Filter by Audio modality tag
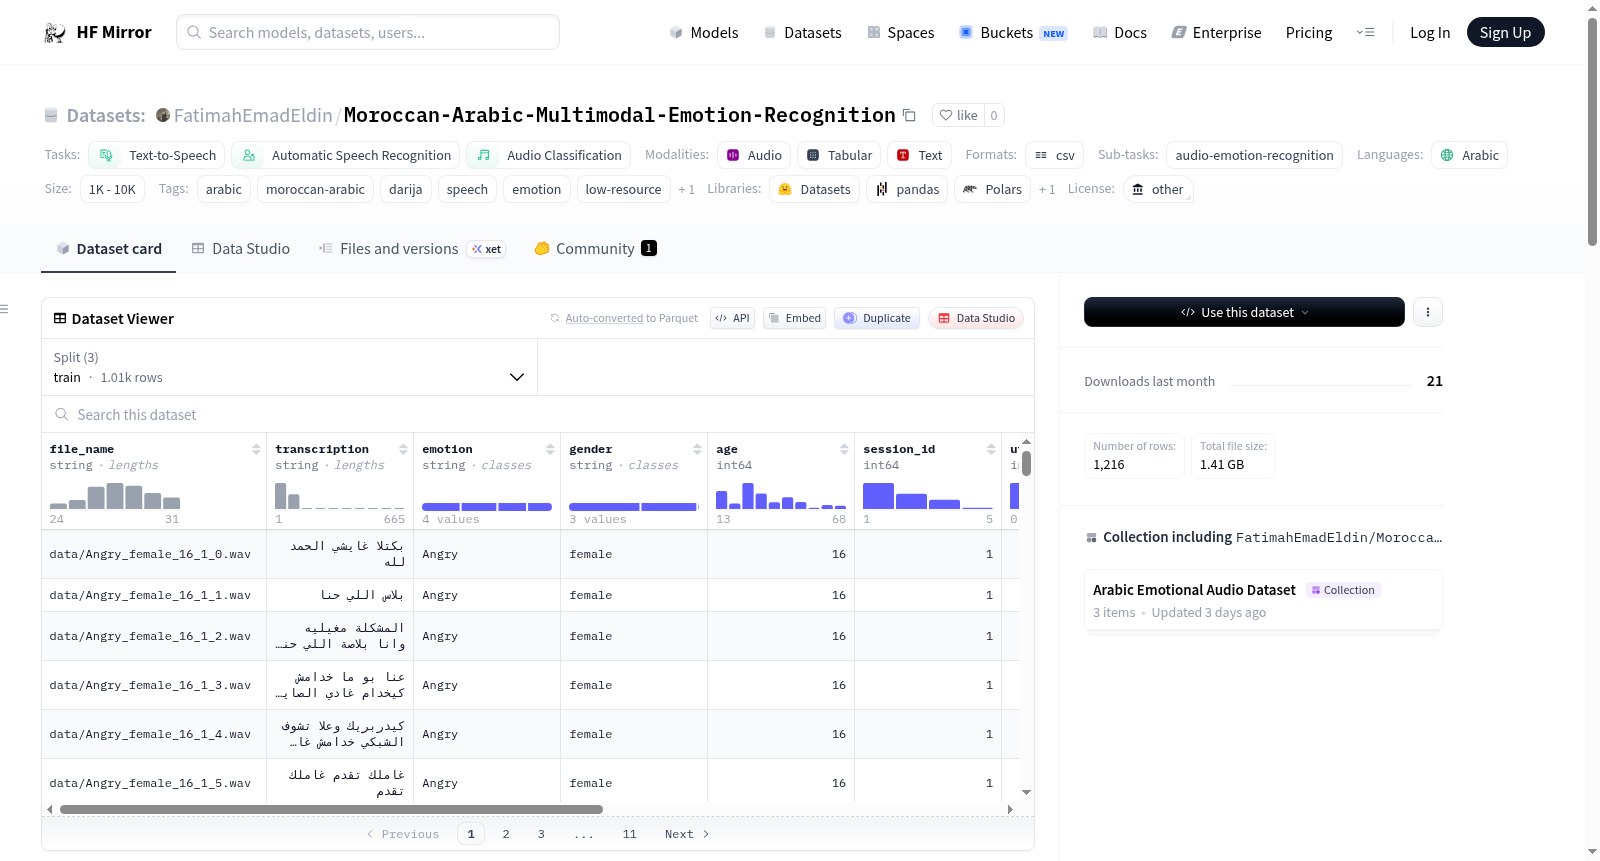Viewport: 1600px width, 861px height. pos(754,155)
